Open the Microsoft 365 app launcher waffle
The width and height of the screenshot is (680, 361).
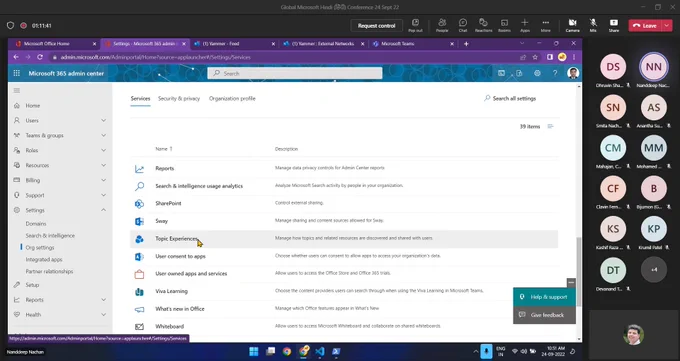16,73
